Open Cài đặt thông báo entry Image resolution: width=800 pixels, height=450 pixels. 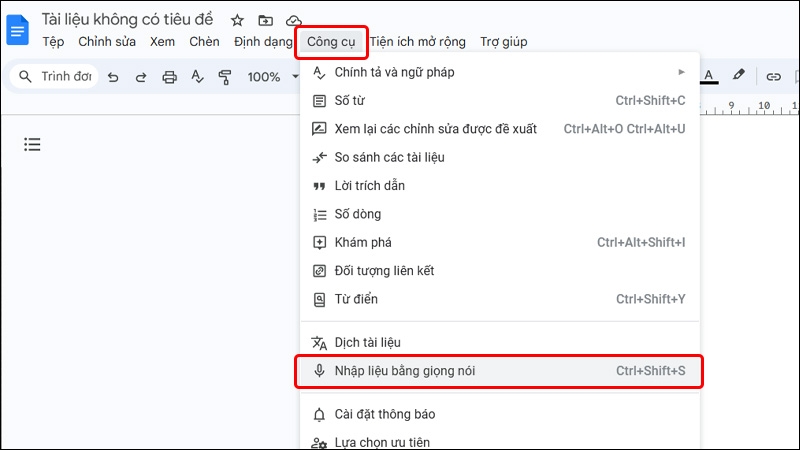pyautogui.click(x=500, y=414)
